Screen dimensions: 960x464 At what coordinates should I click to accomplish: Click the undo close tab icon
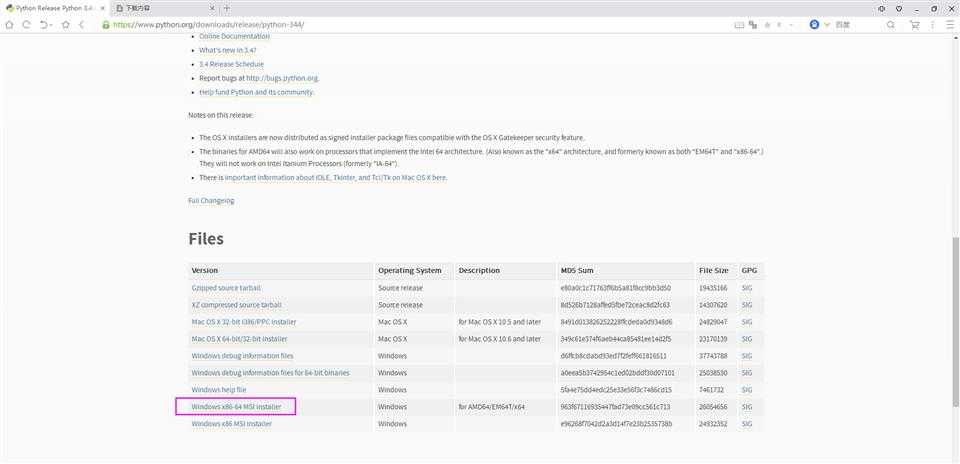43,25
